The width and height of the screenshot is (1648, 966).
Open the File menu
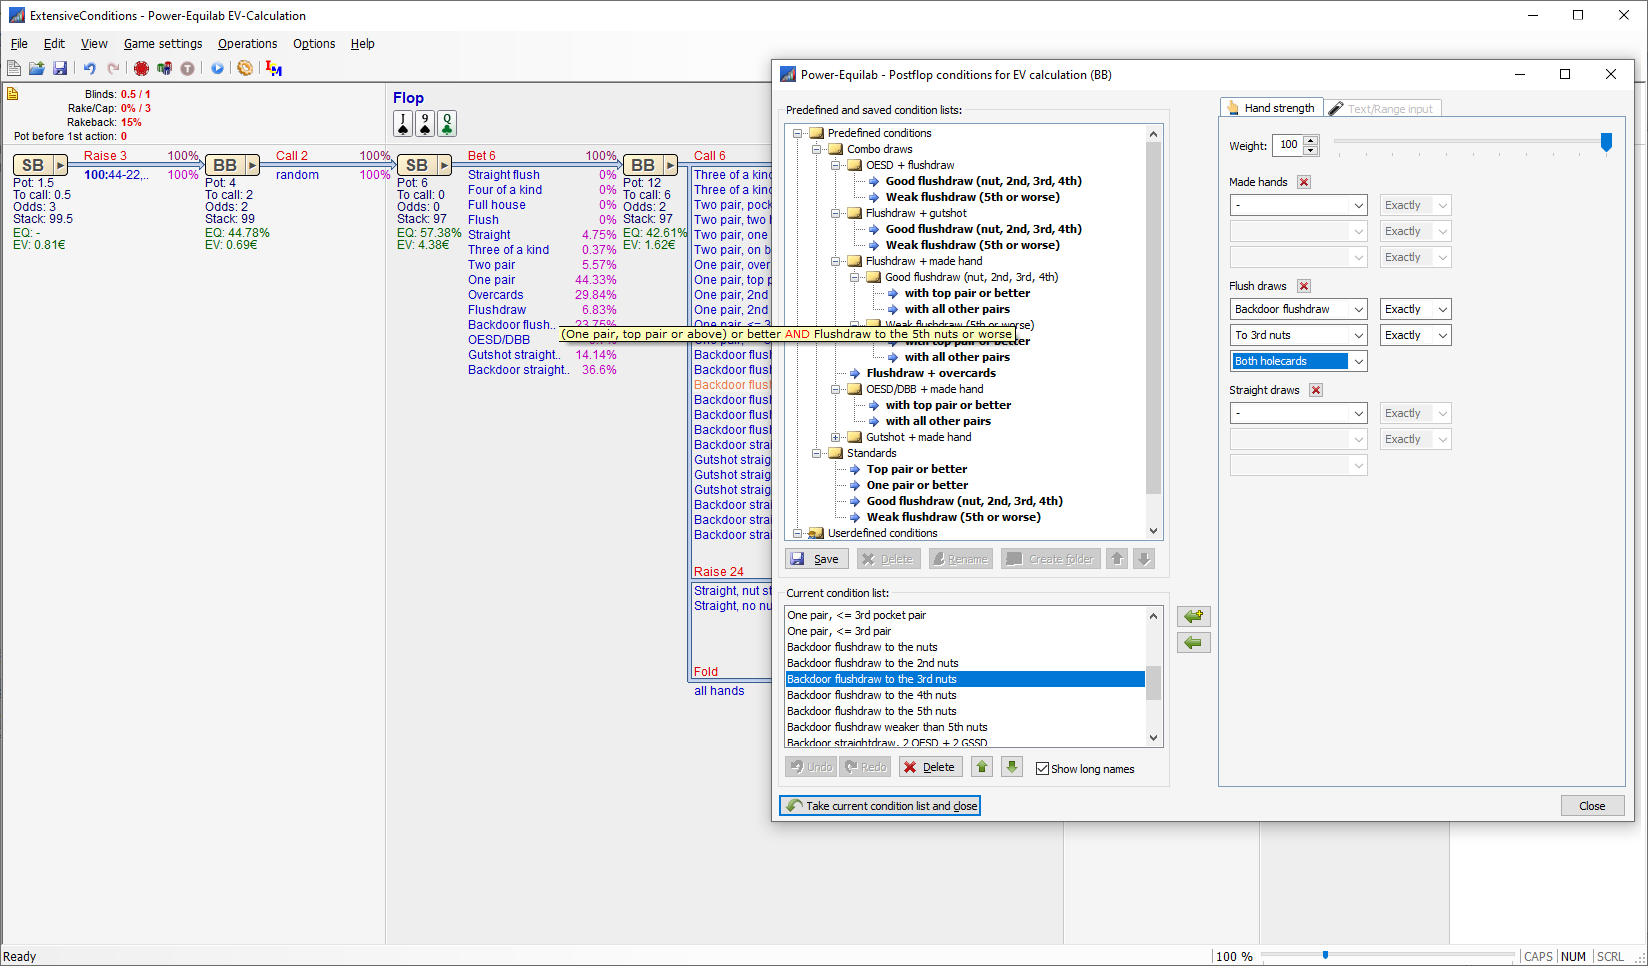[x=19, y=44]
